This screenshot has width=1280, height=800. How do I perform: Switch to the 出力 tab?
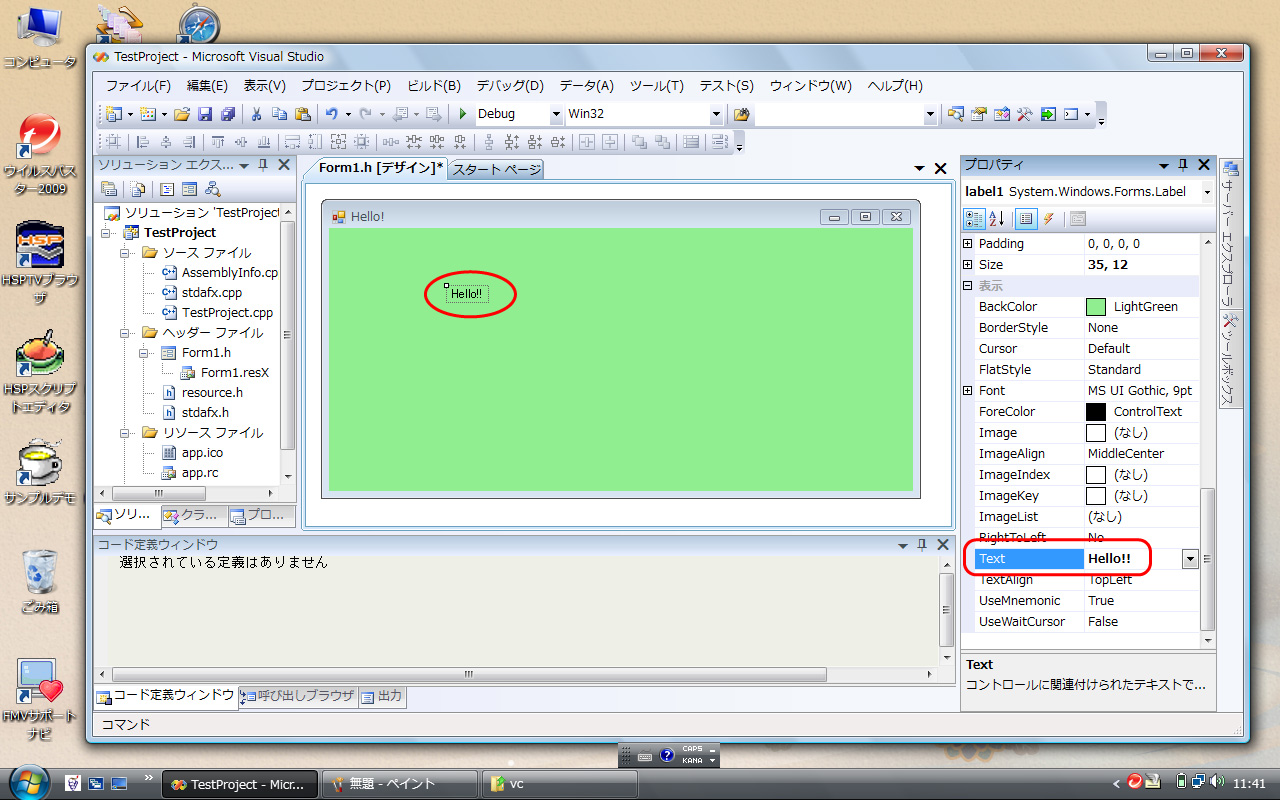tap(382, 696)
